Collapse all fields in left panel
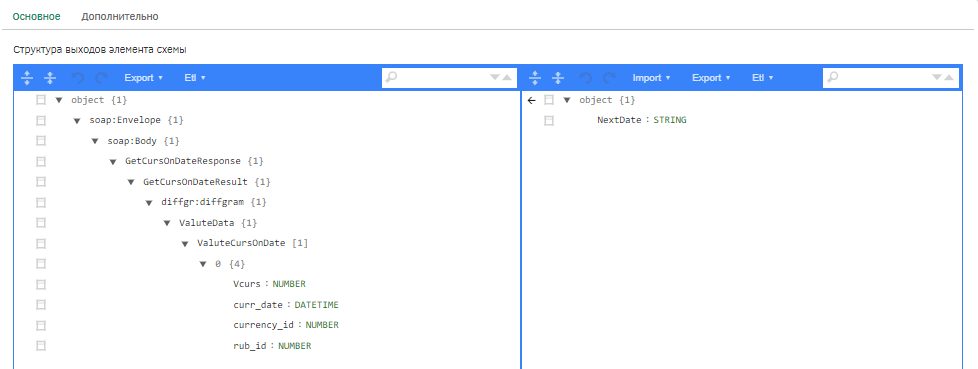Screen dimensions: 978x369 pyautogui.click(x=51, y=78)
